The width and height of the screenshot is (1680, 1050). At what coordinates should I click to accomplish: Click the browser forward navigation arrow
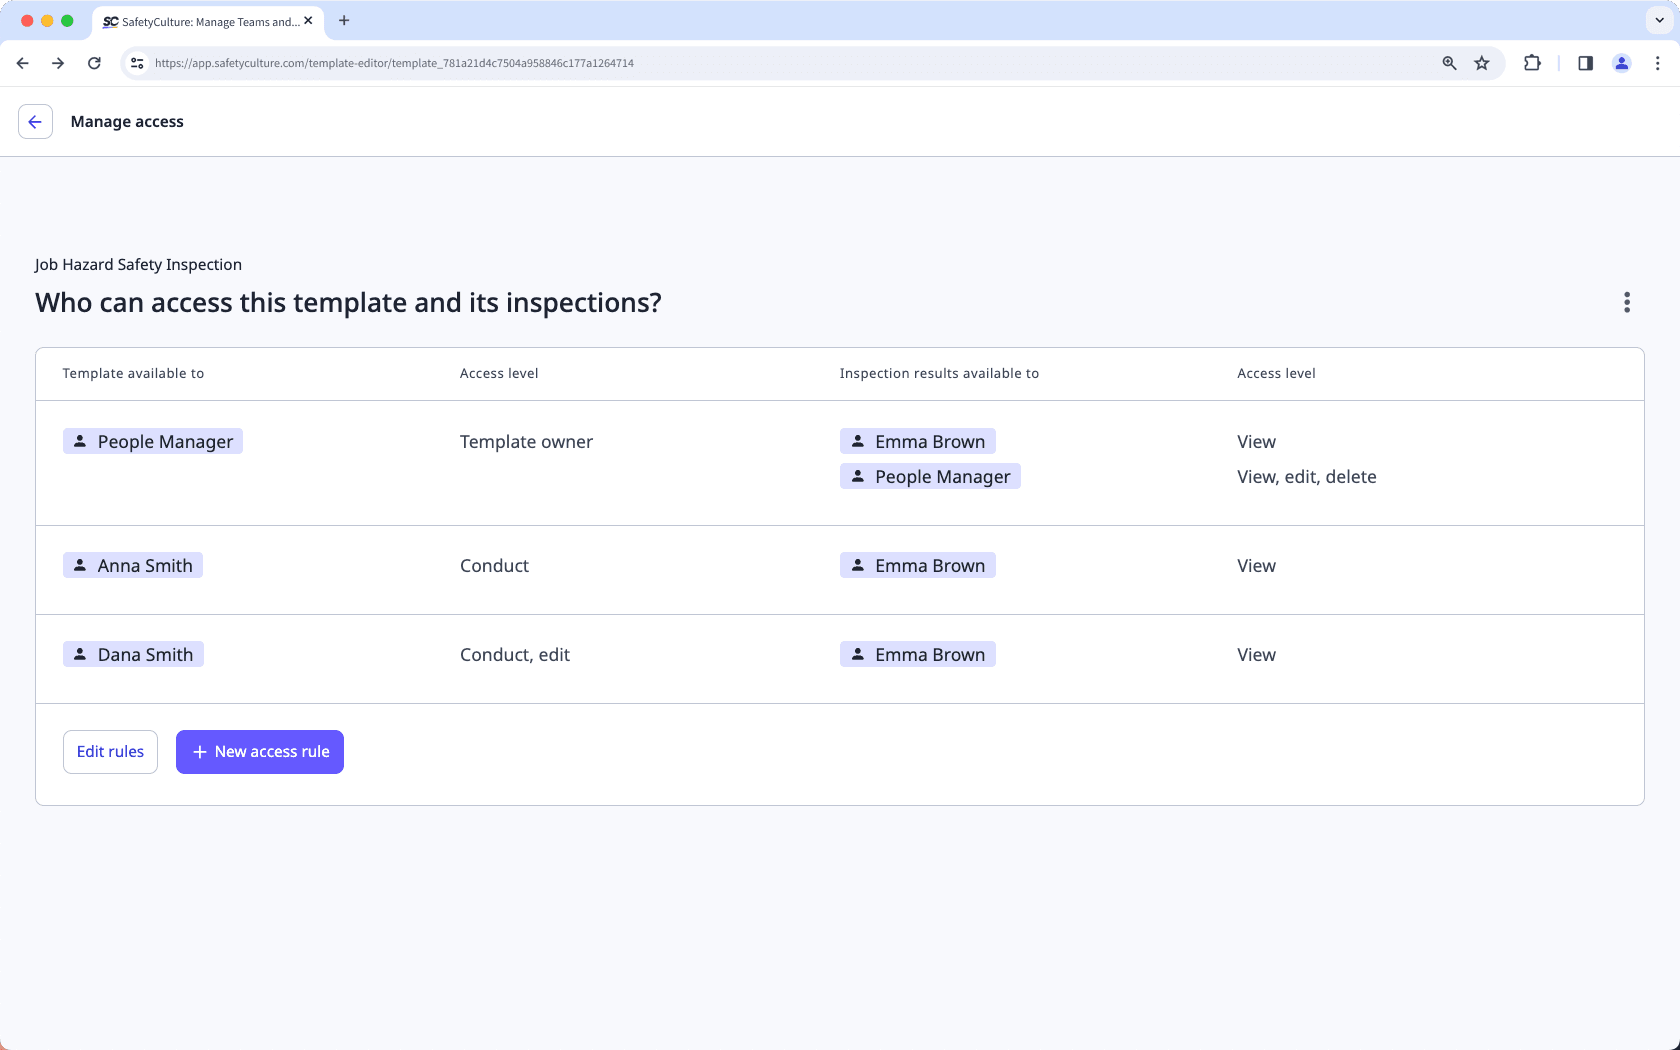click(x=58, y=63)
